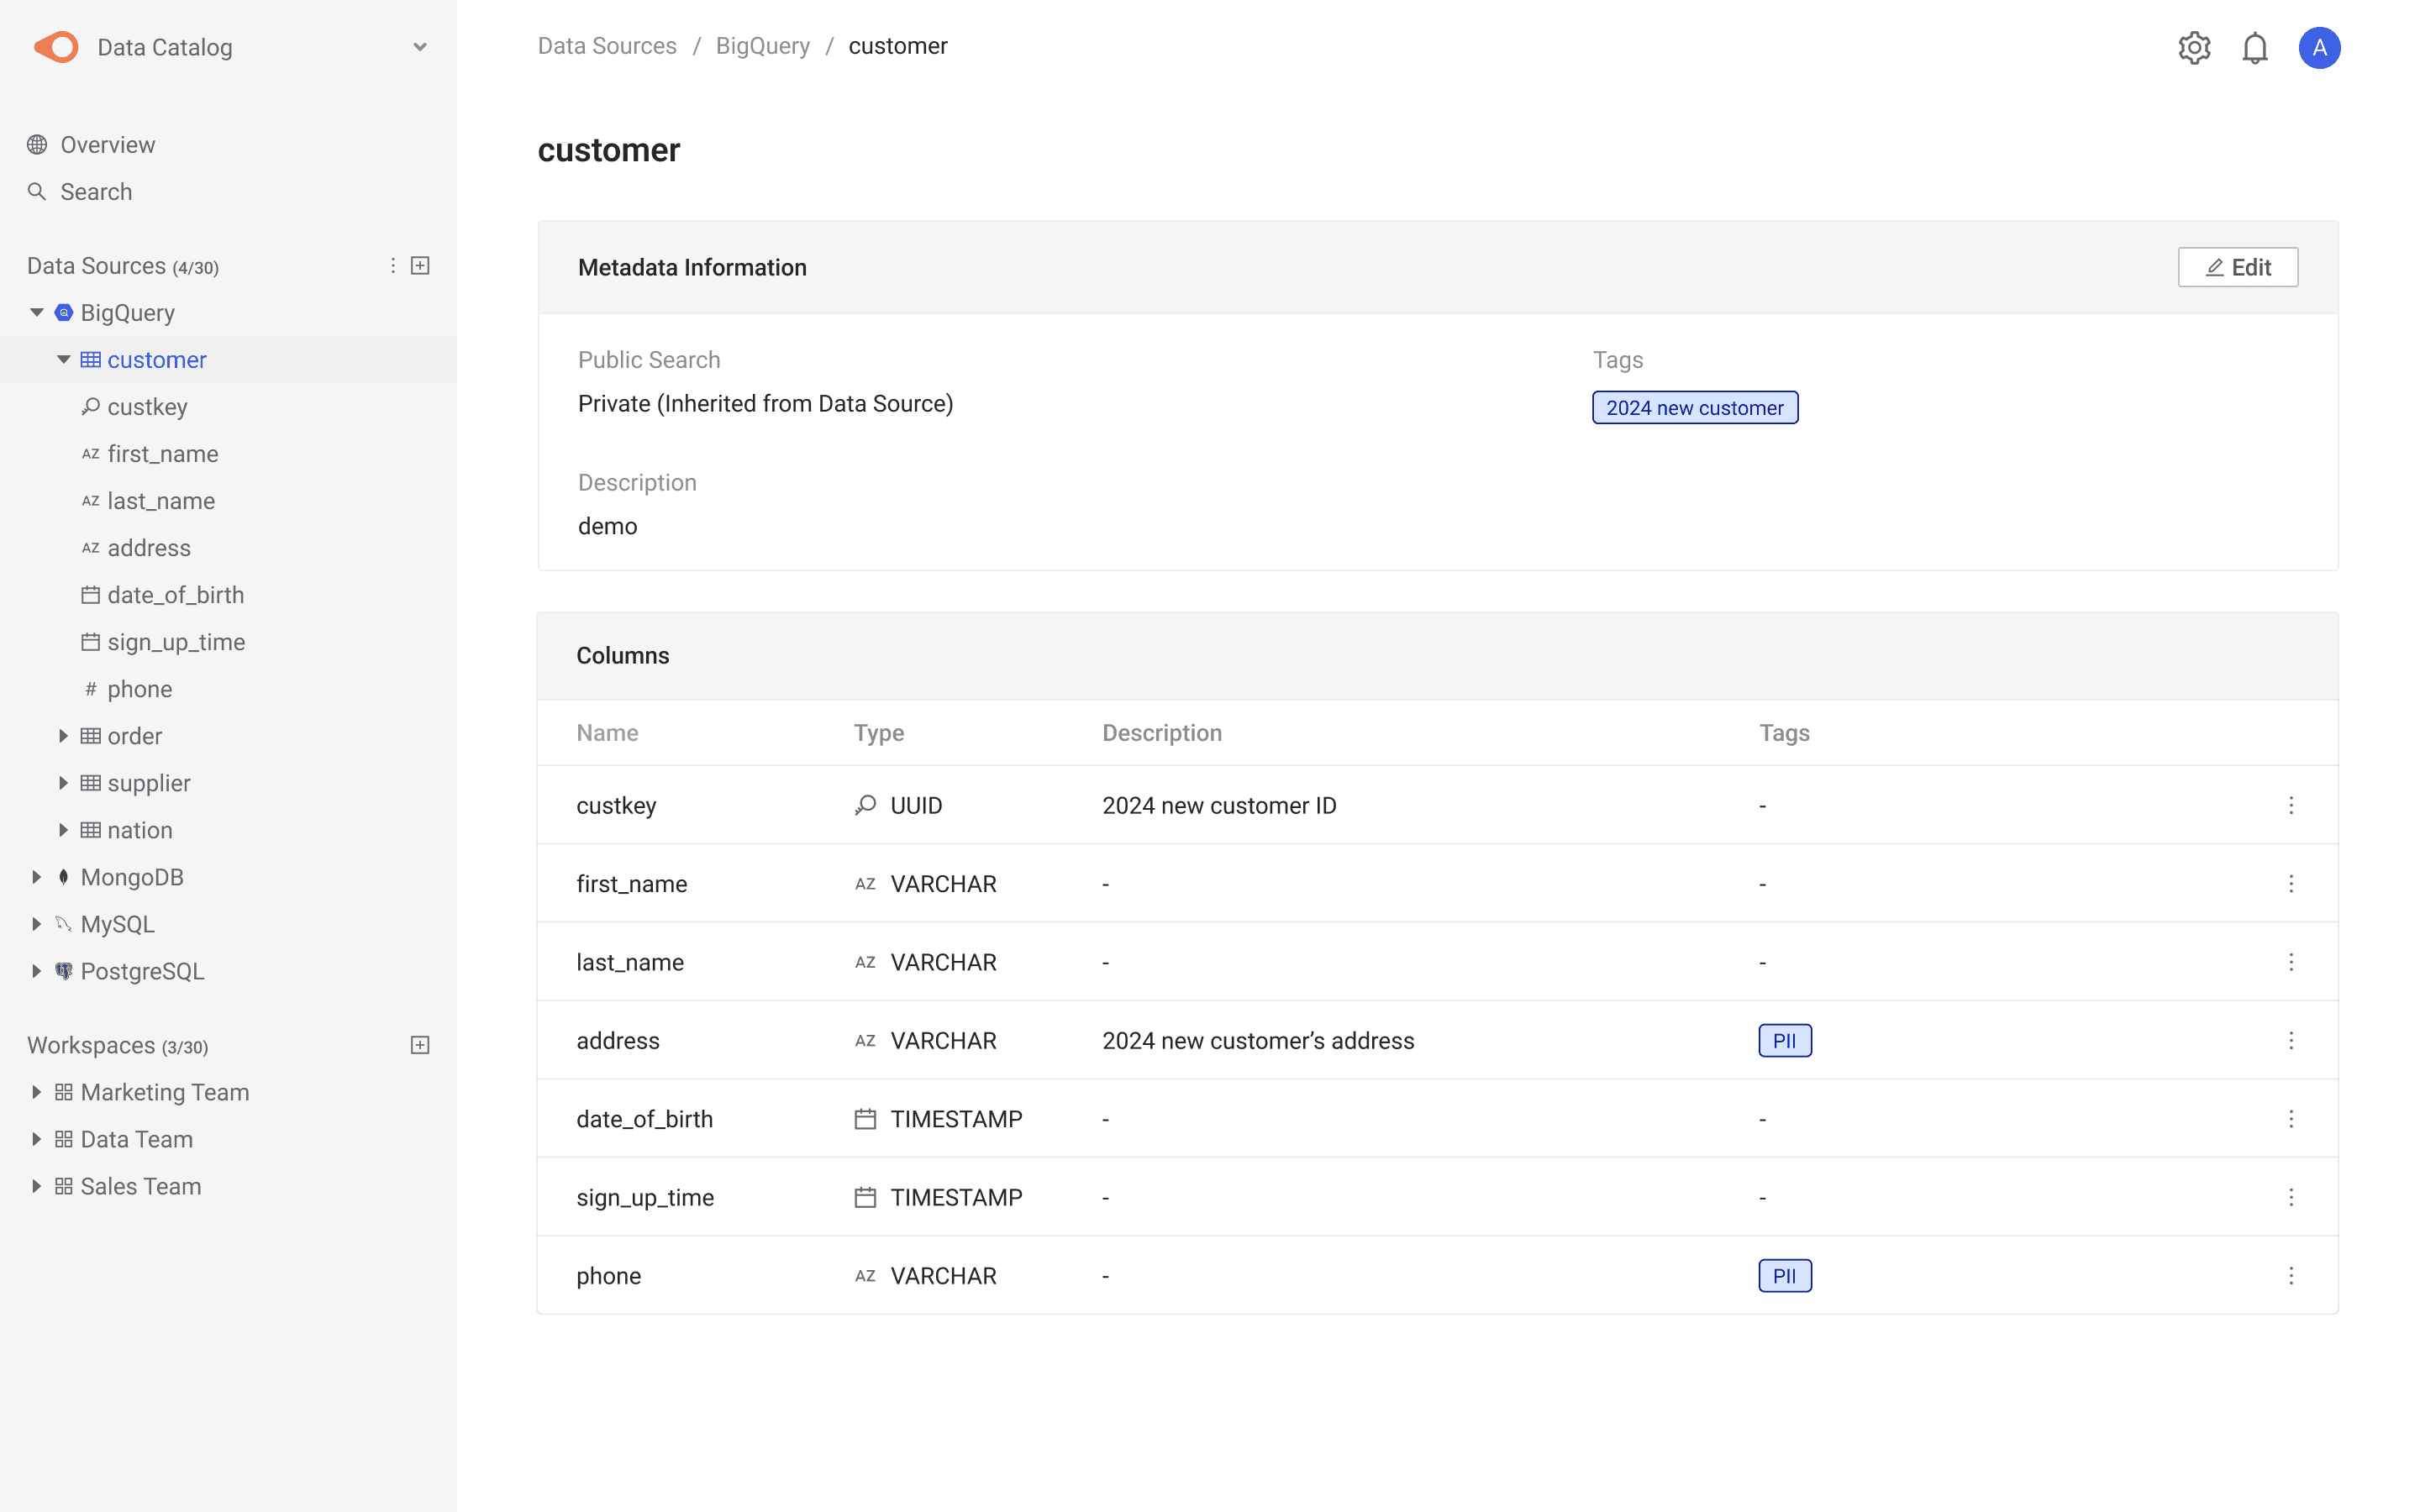Select date_of_birth in the sidebar tree
Screen dimensions: 2420x1512
[x=175, y=595]
